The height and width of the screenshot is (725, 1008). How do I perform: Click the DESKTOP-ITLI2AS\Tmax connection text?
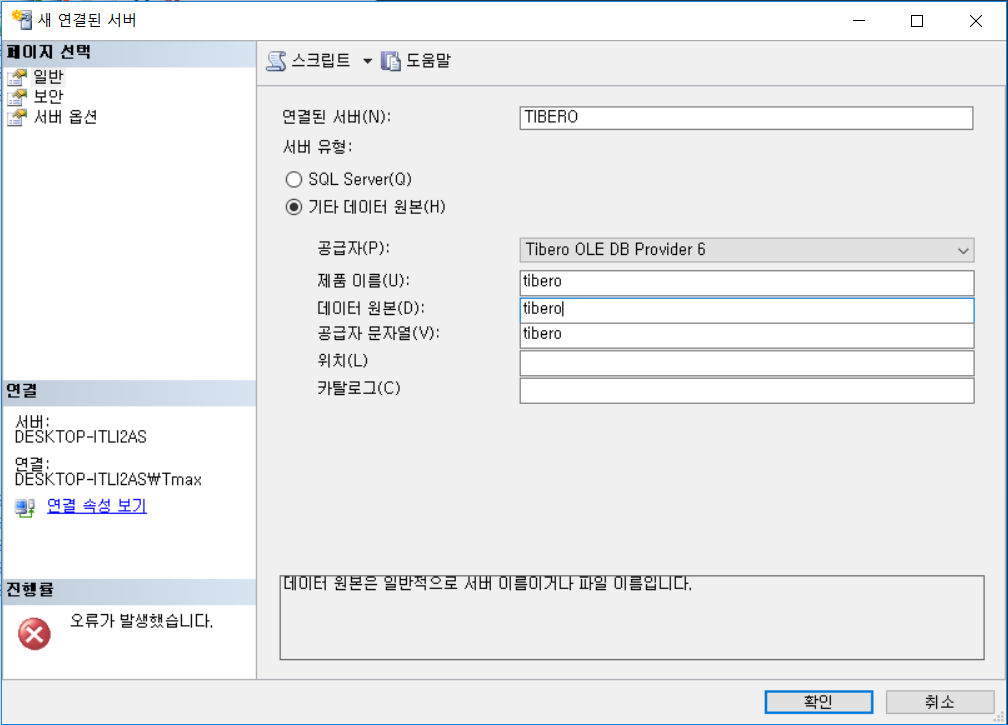click(x=108, y=479)
